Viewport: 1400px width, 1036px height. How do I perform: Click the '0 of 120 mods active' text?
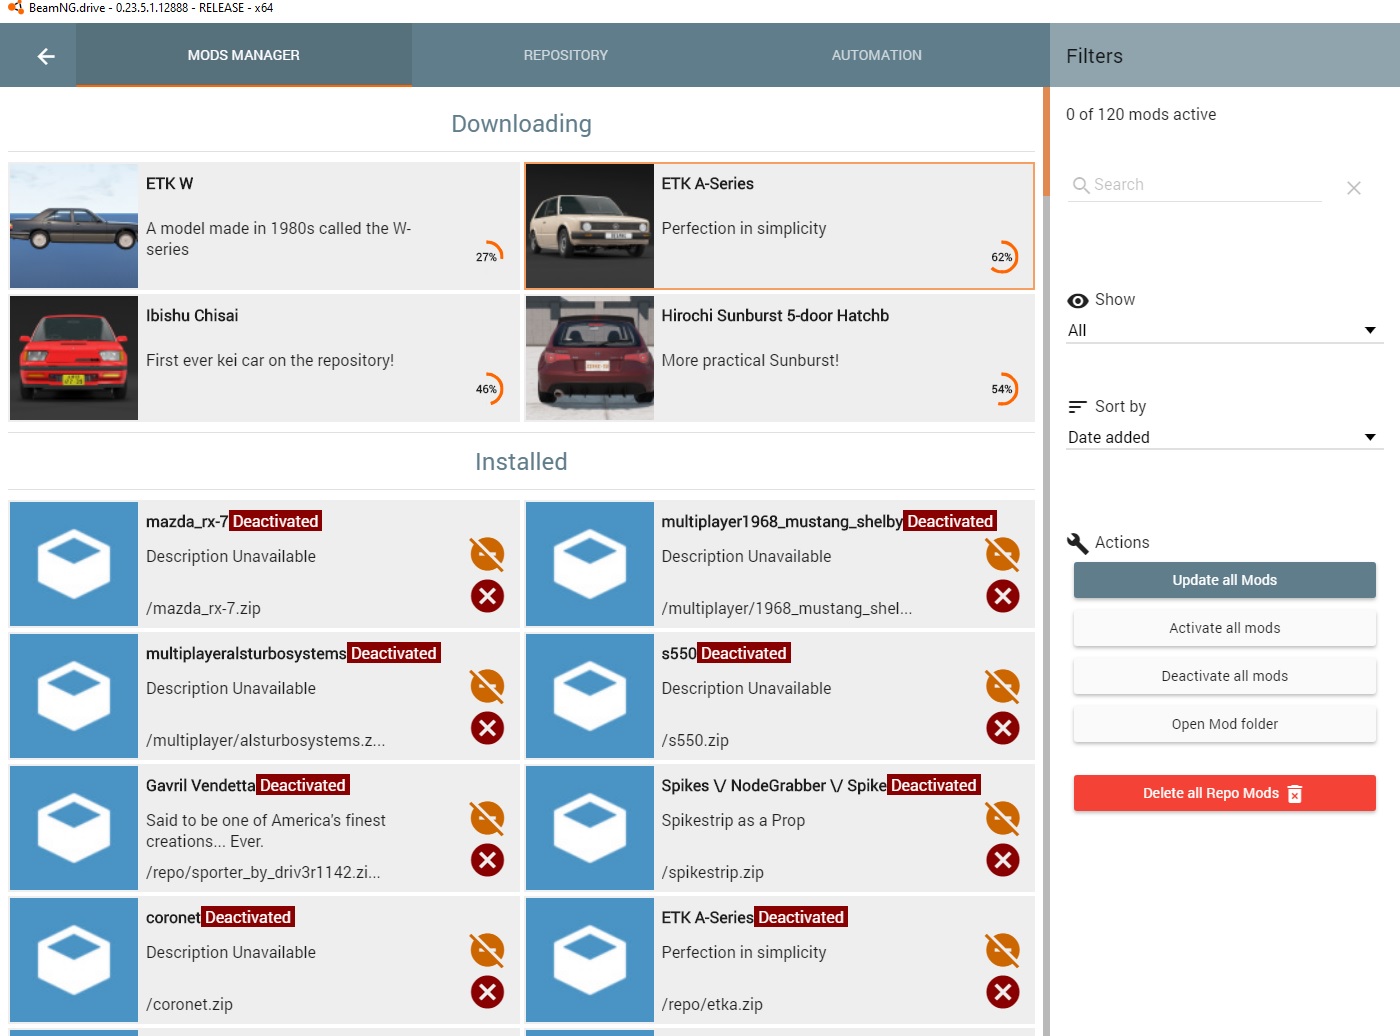coord(1141,114)
